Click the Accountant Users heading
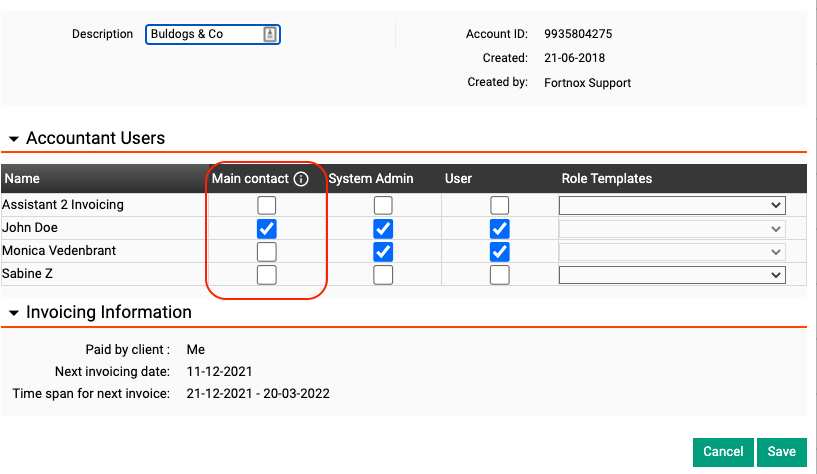This screenshot has width=817, height=474. coord(95,138)
